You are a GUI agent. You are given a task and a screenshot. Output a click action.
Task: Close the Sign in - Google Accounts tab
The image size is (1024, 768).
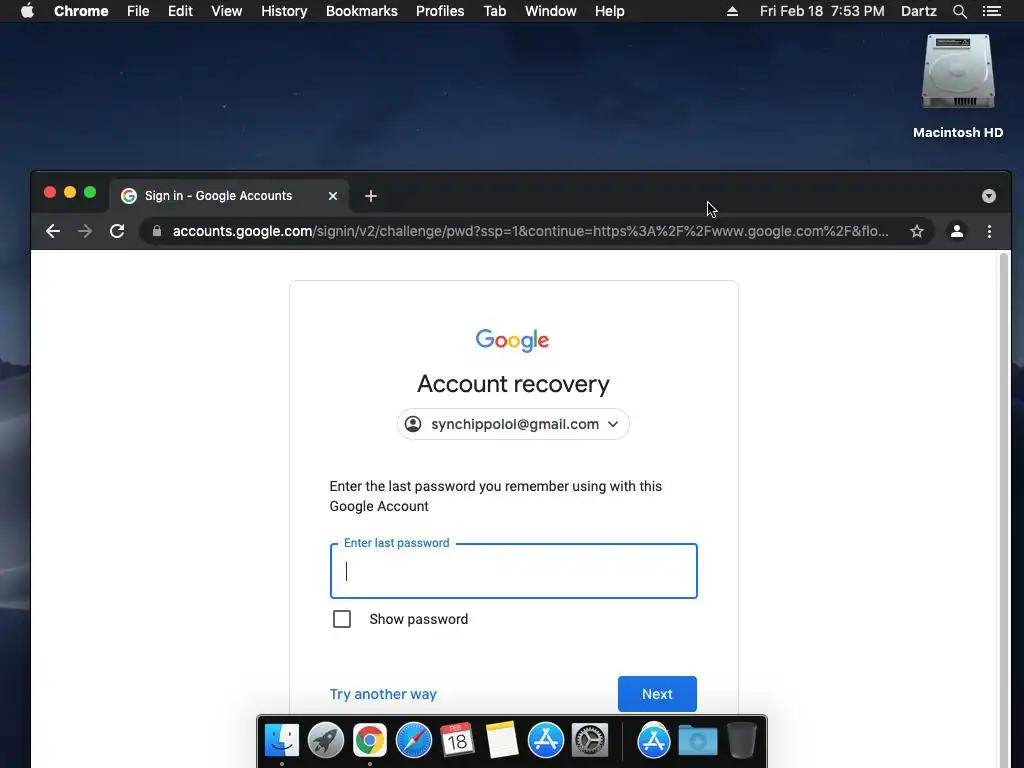pyautogui.click(x=333, y=196)
